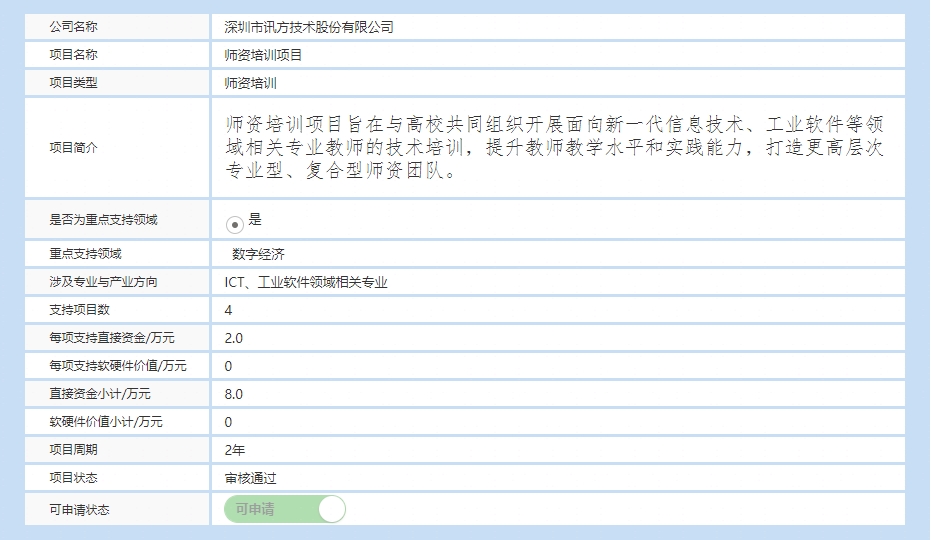Click the 是否为重点支持领域 label
The image size is (931, 540).
(103, 220)
